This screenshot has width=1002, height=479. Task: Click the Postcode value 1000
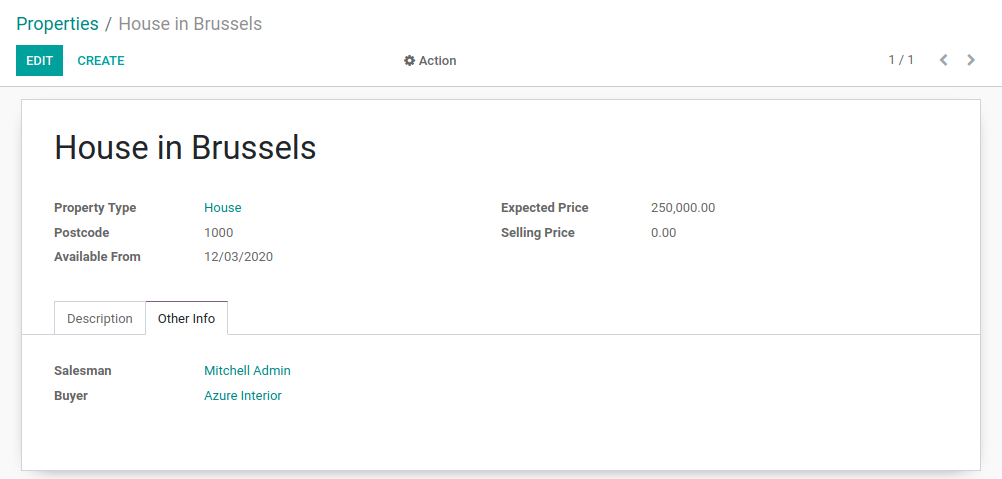tap(218, 233)
